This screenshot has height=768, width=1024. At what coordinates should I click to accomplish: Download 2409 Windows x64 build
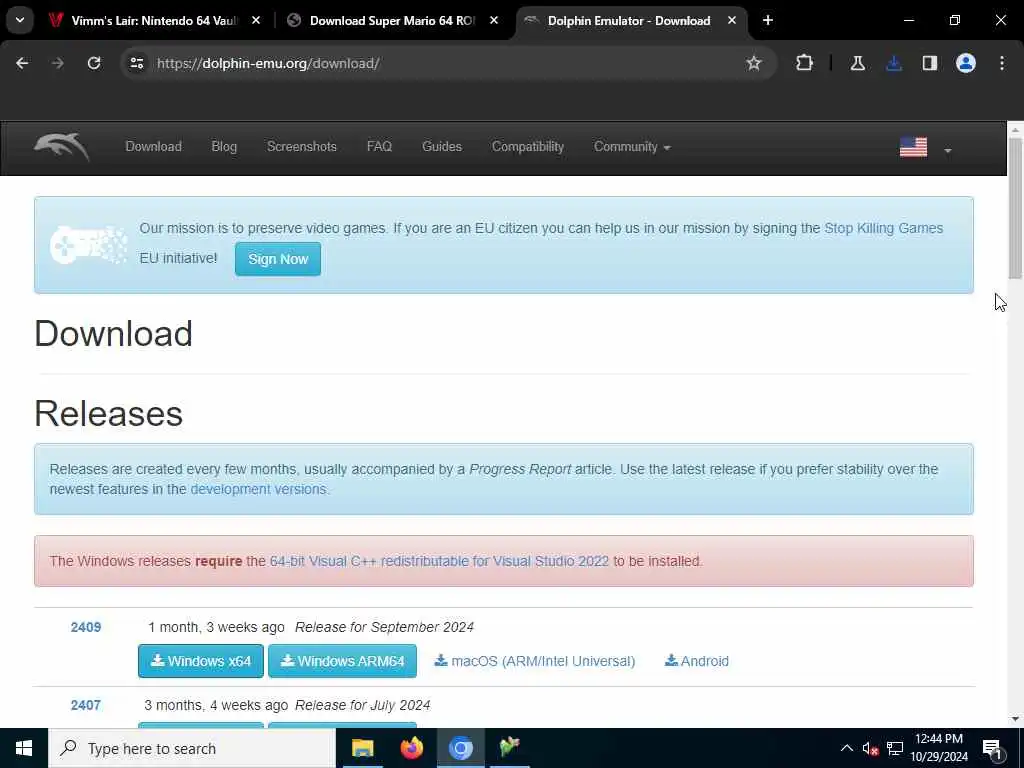[201, 661]
